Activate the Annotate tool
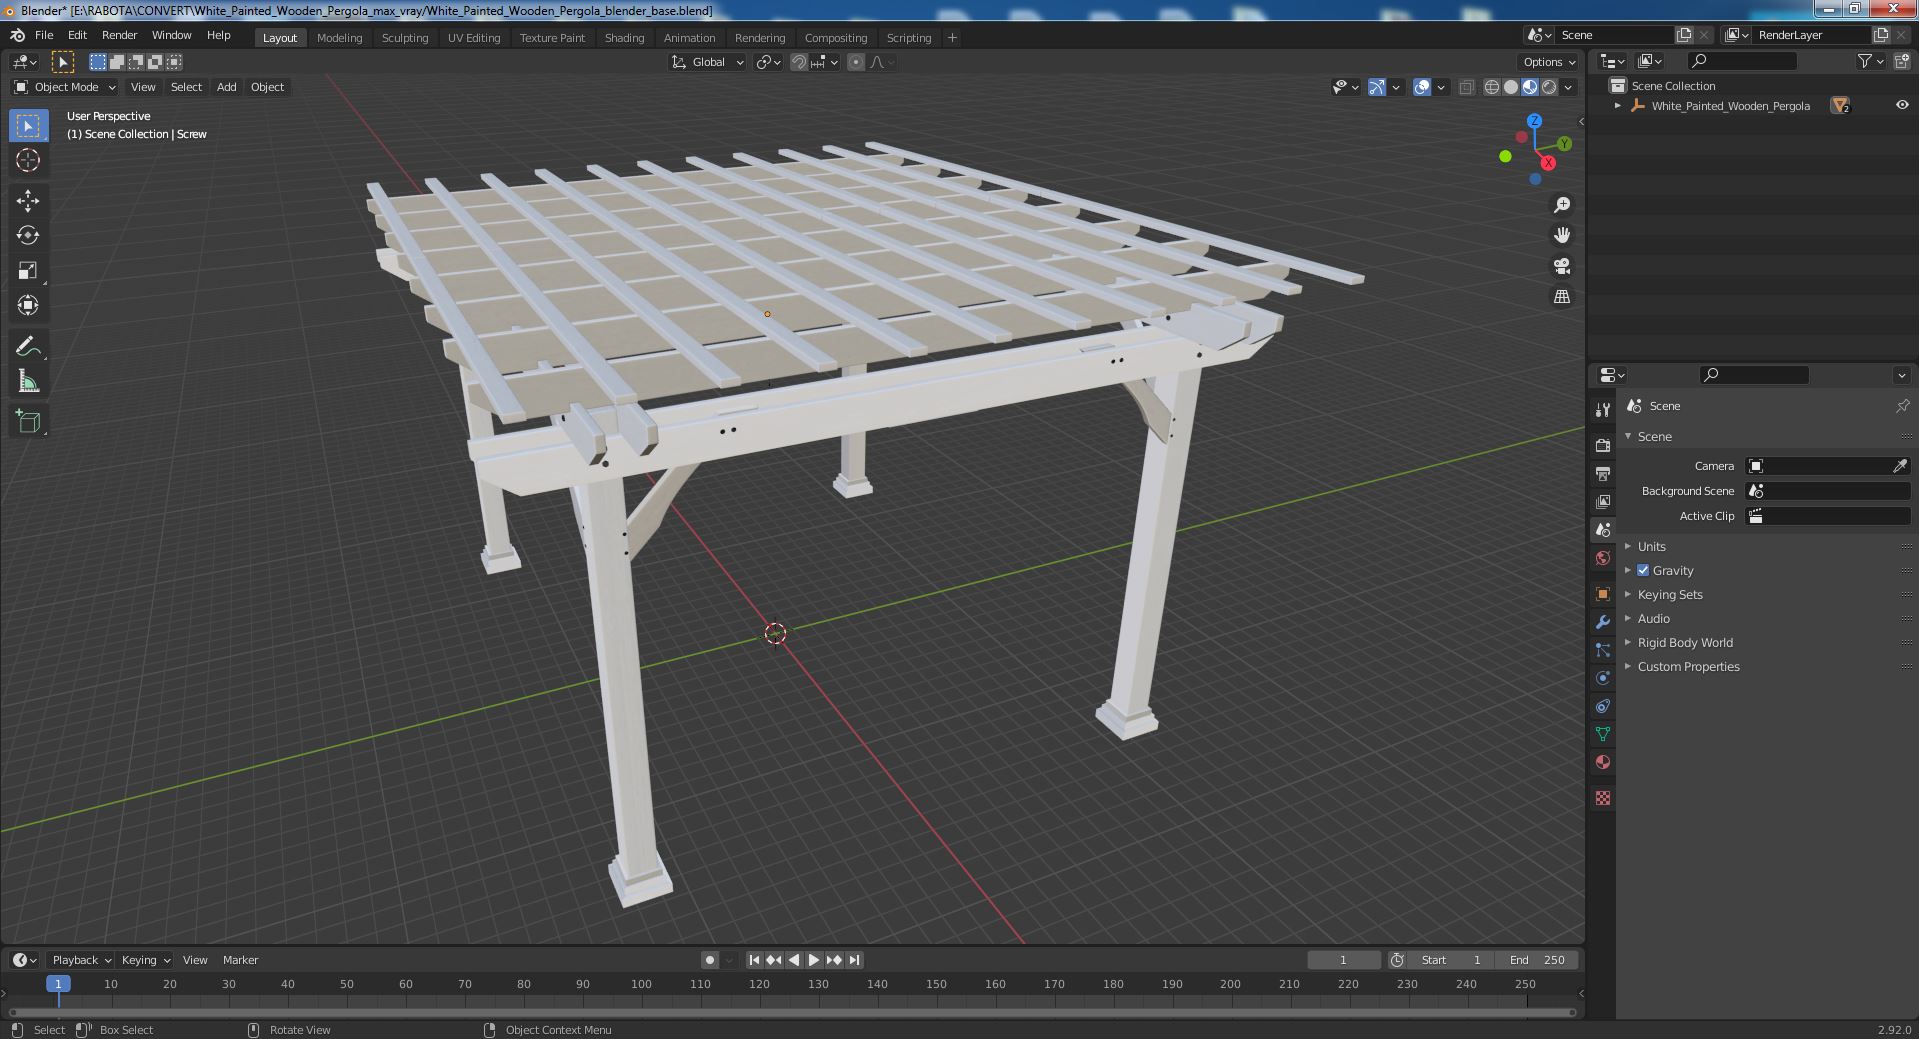This screenshot has height=1039, width=1919. [28, 347]
